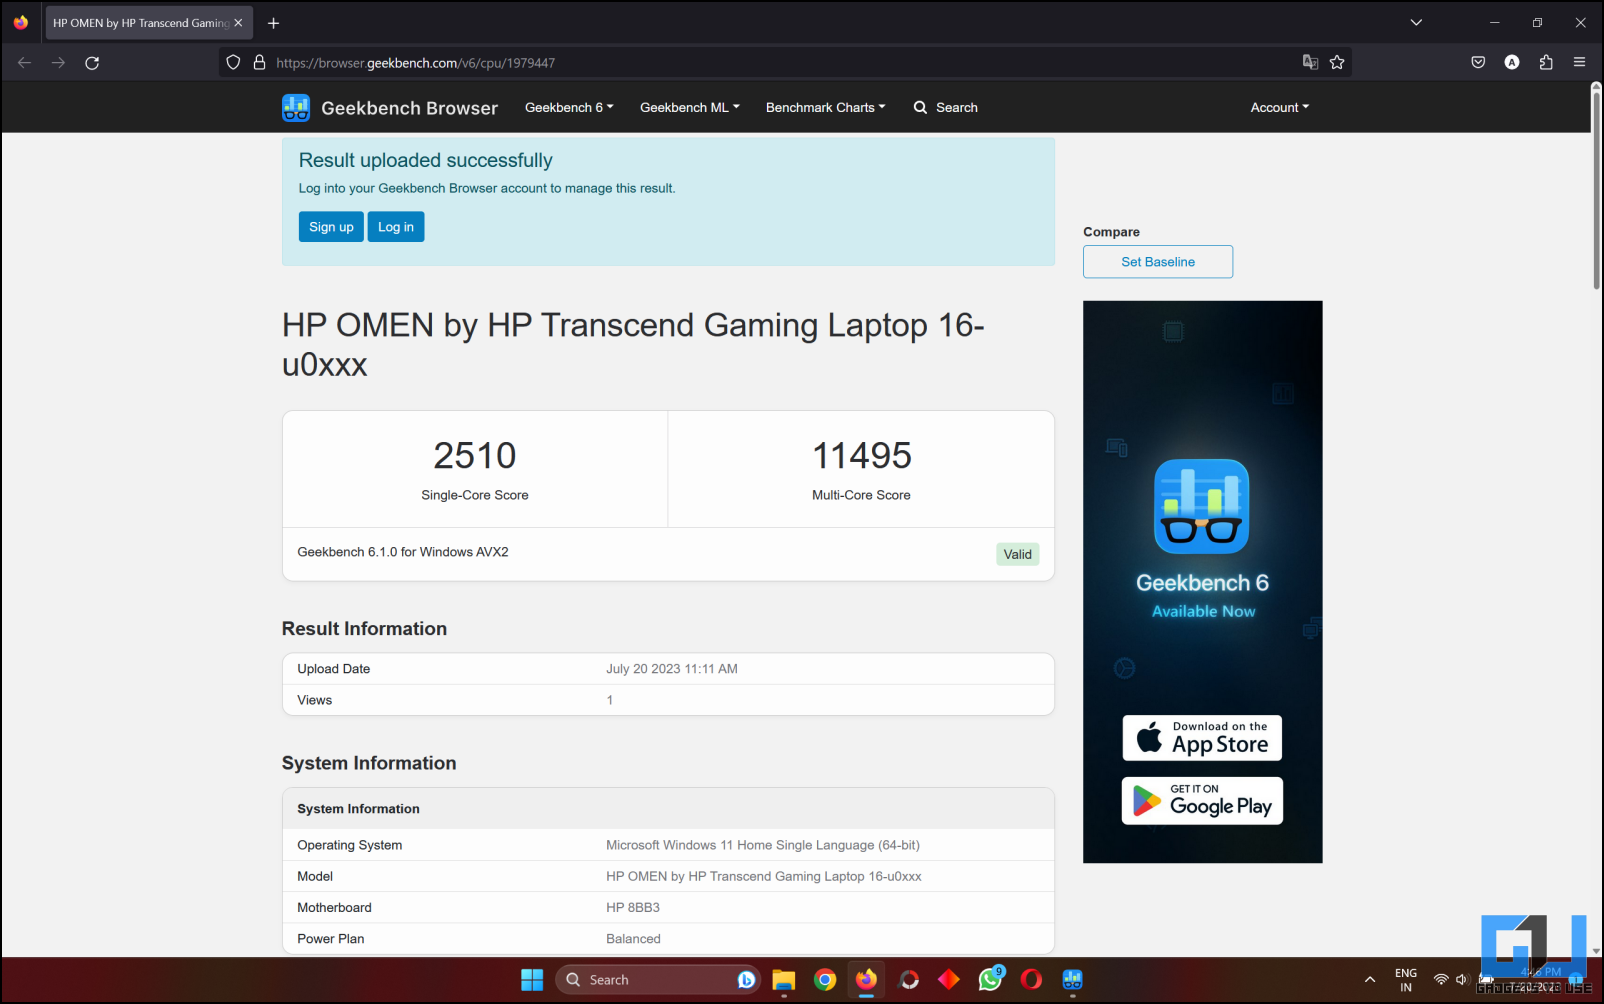This screenshot has height=1004, width=1604.
Task: Click the Result uploaded successfully heading
Action: [x=426, y=160]
